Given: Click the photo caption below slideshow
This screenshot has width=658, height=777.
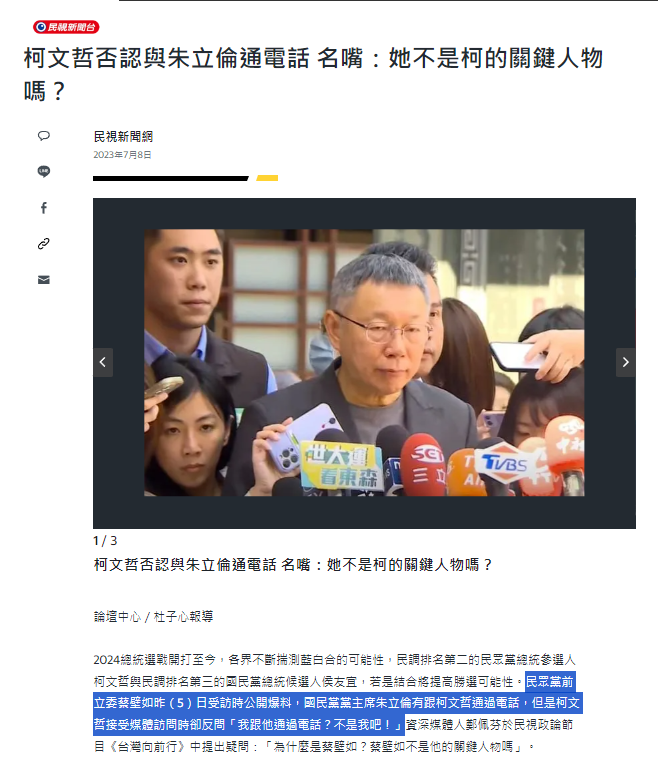Looking at the screenshot, I should click(x=293, y=564).
